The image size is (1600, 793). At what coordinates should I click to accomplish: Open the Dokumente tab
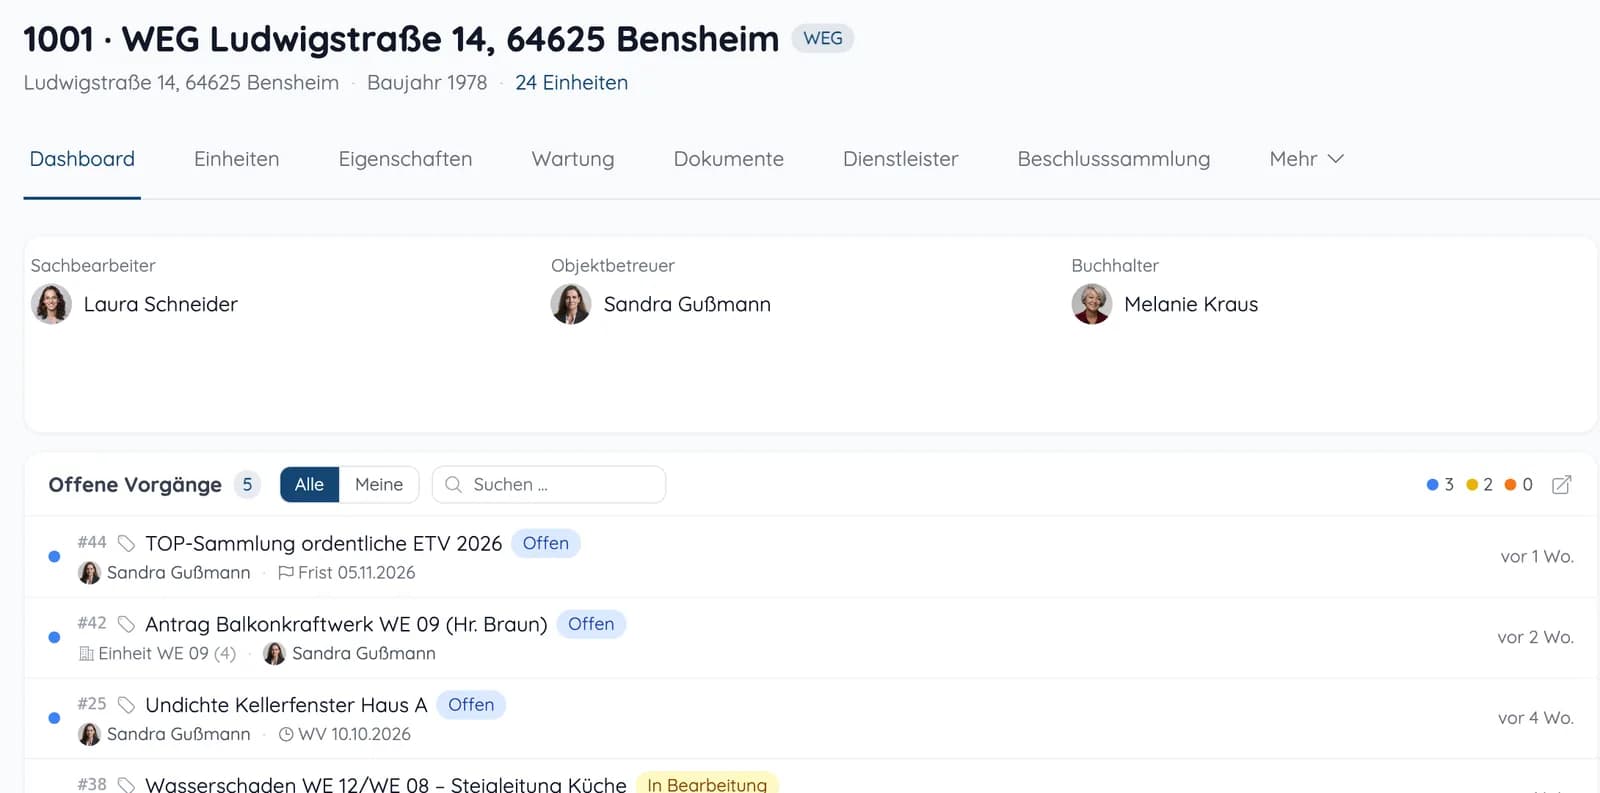point(729,159)
